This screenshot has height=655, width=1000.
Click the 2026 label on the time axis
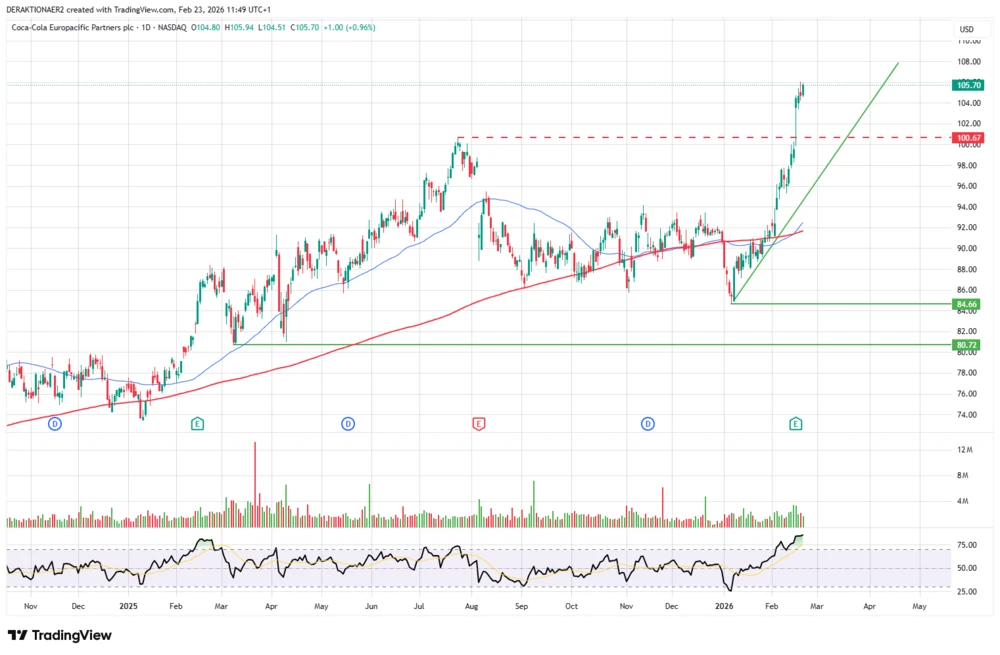click(723, 606)
